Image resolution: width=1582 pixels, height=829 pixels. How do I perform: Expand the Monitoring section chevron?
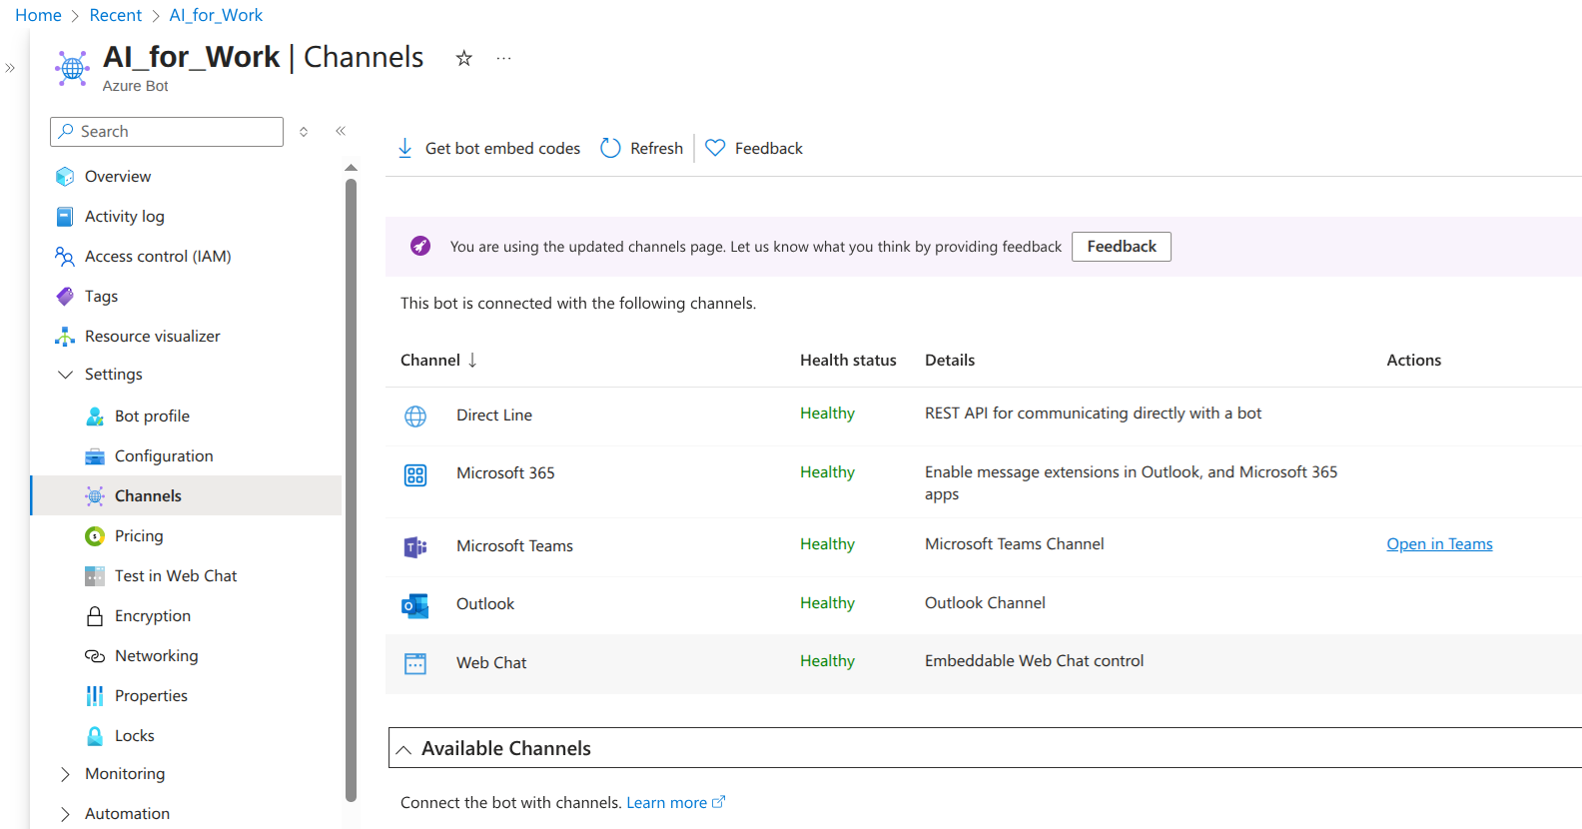(65, 774)
